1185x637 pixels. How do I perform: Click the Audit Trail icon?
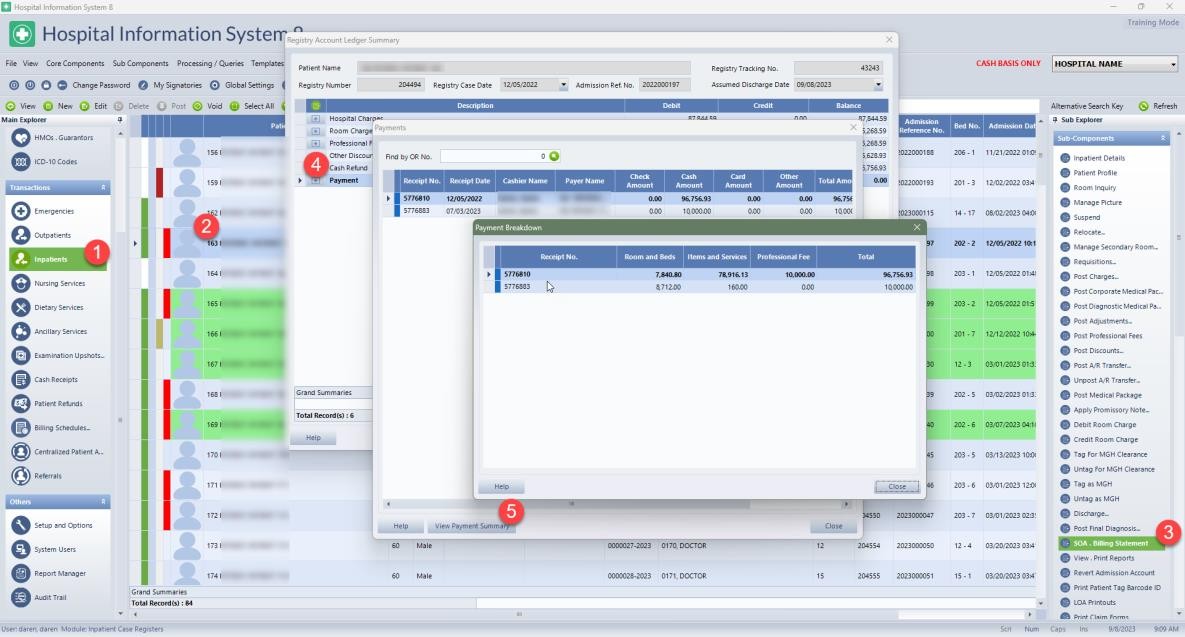pos(21,597)
